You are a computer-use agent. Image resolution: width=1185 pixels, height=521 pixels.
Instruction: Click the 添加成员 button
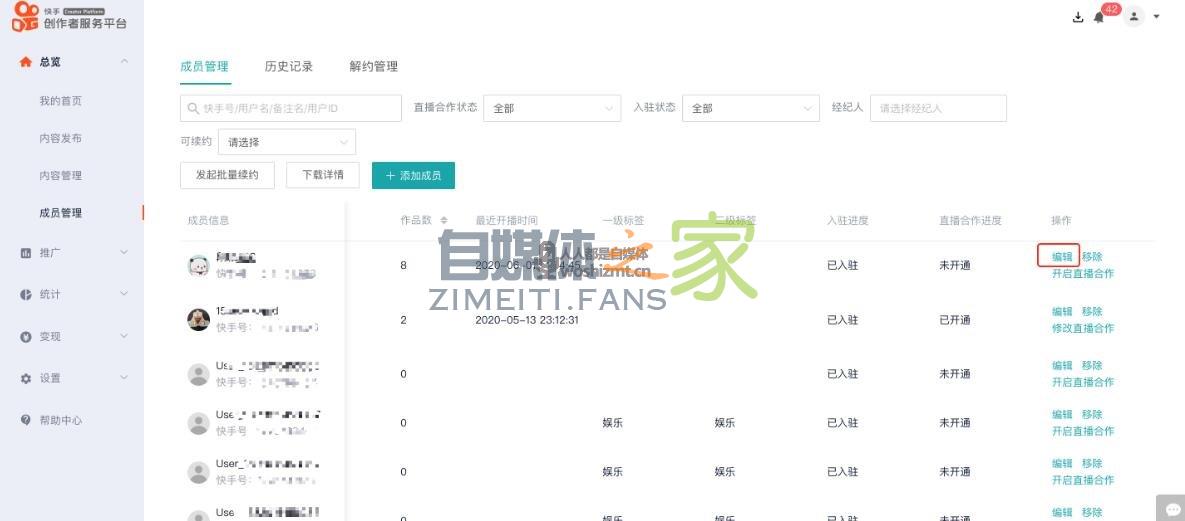coord(413,175)
